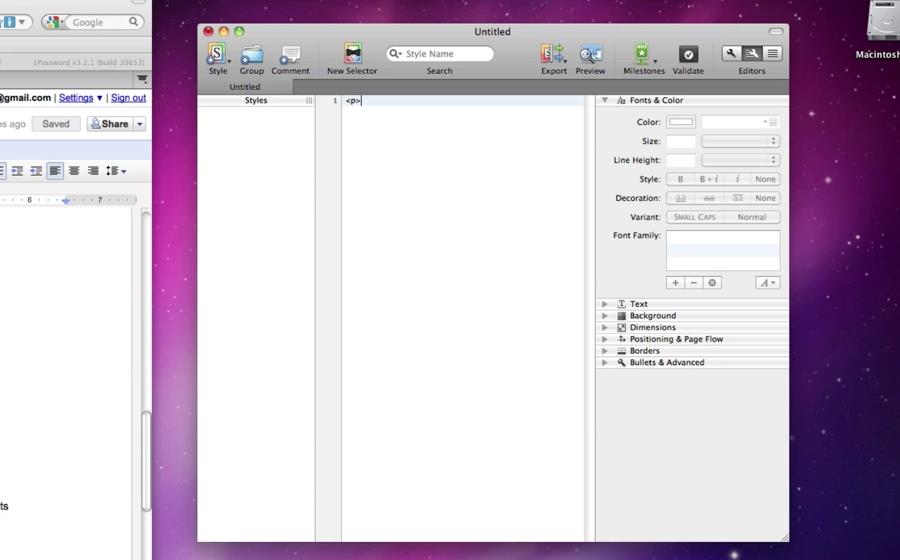Click Decrease indent icon in browser document
The width and height of the screenshot is (900, 560).
coord(17,171)
